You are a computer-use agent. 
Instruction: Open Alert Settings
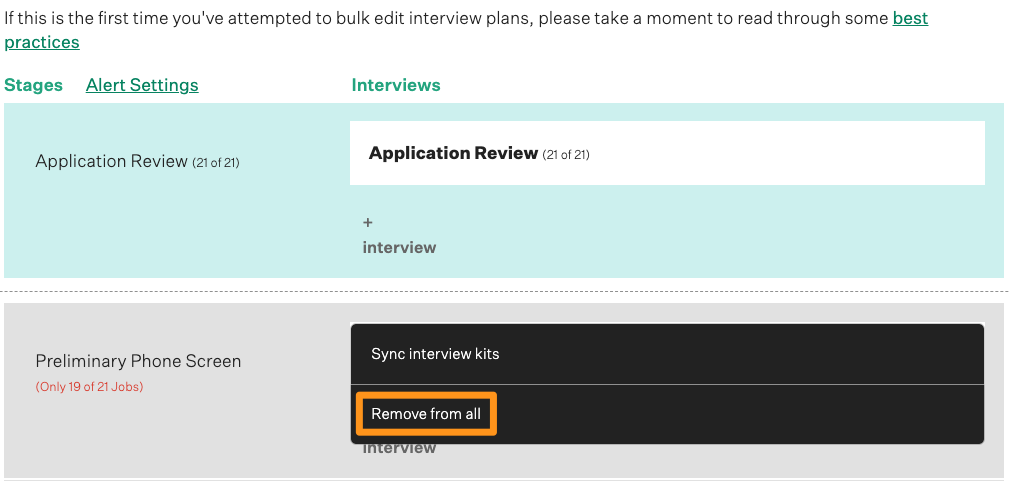142,85
